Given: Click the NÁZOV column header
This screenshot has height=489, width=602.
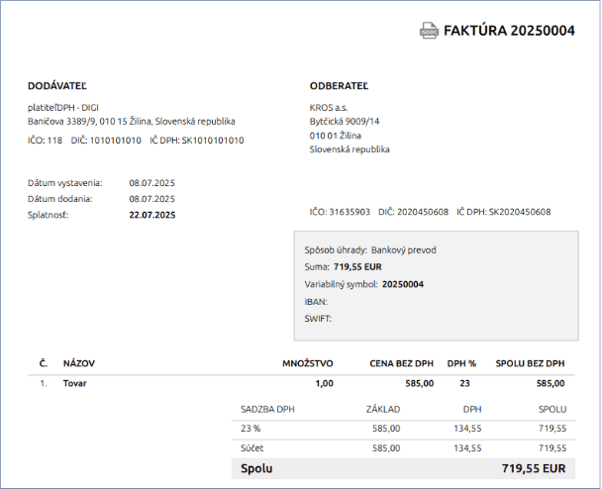Looking at the screenshot, I should [79, 363].
